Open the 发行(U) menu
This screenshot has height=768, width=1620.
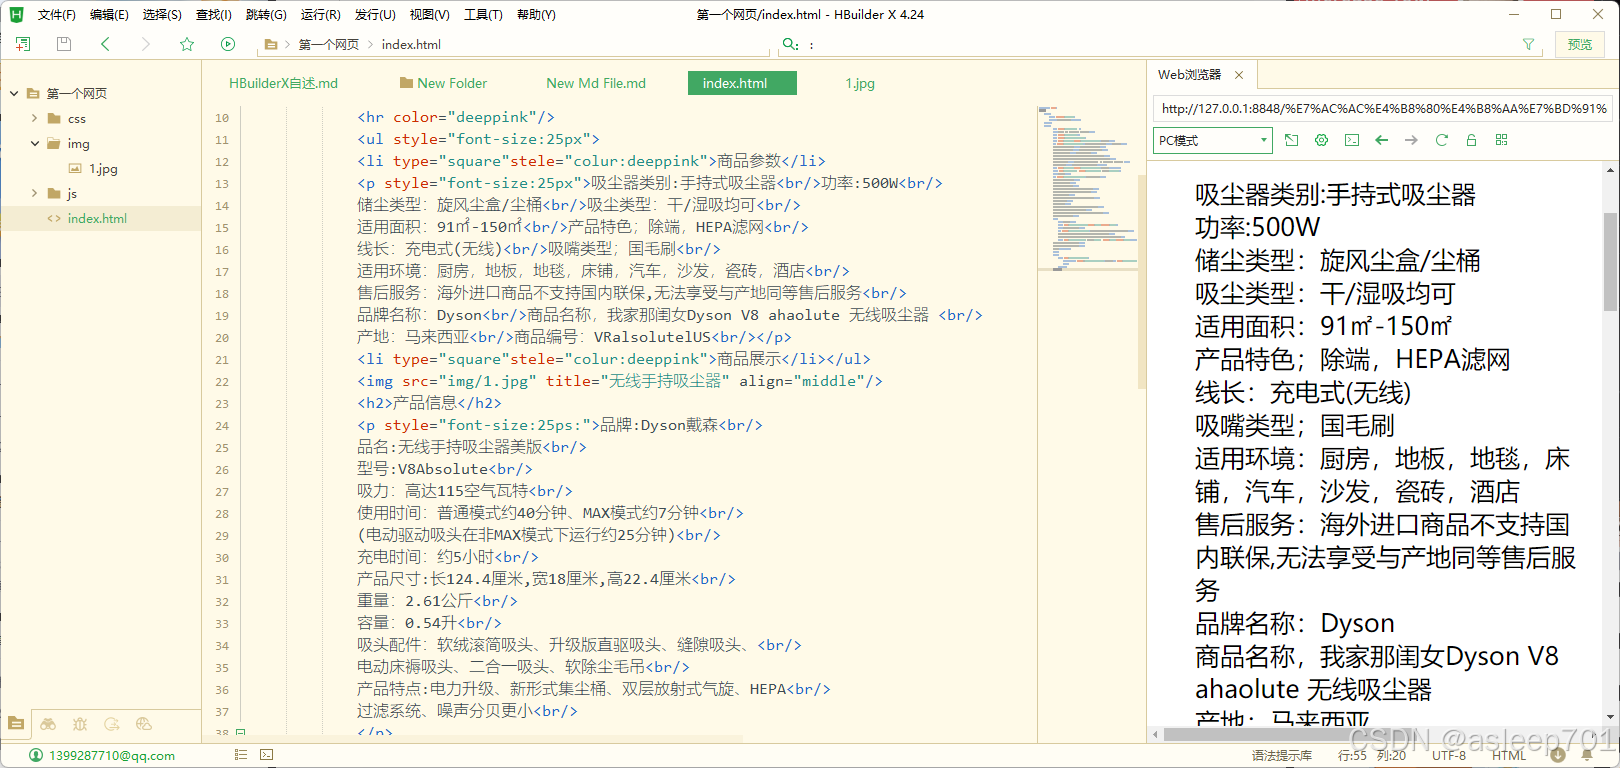tap(375, 14)
